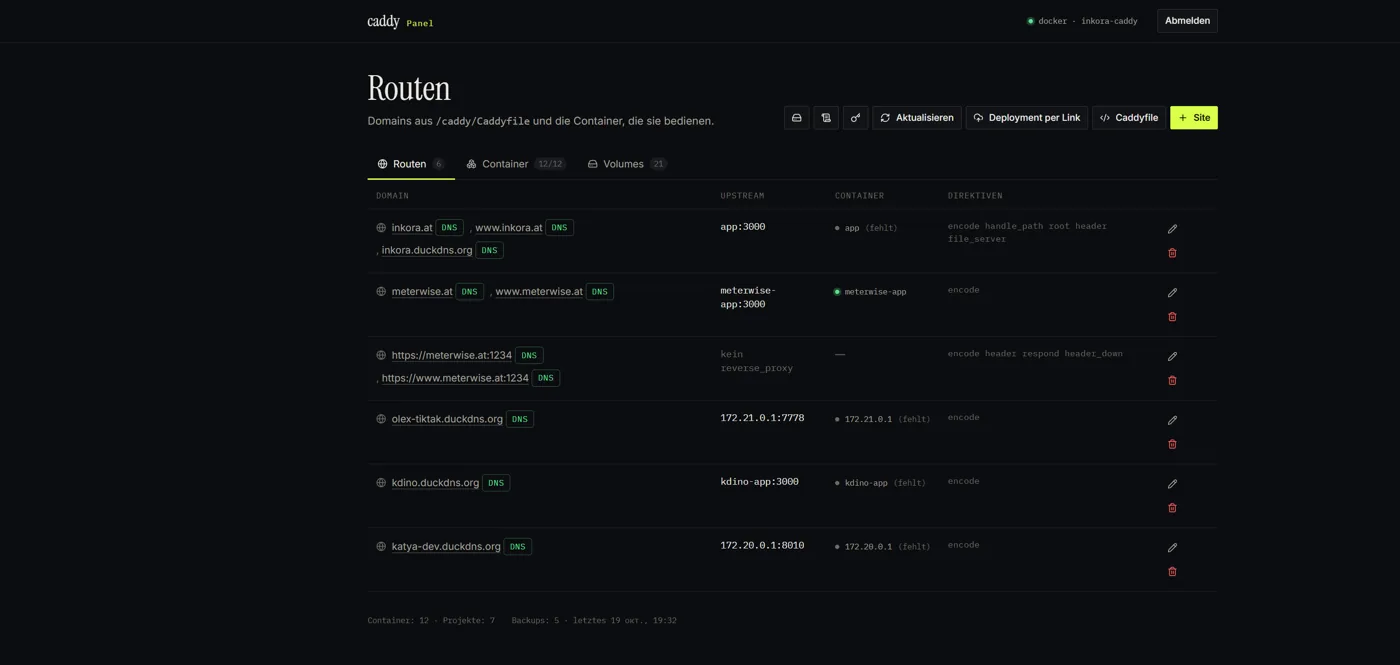The image size is (1400, 665).
Task: Click the 'Backups: 5' footer text
Action: (x=535, y=621)
